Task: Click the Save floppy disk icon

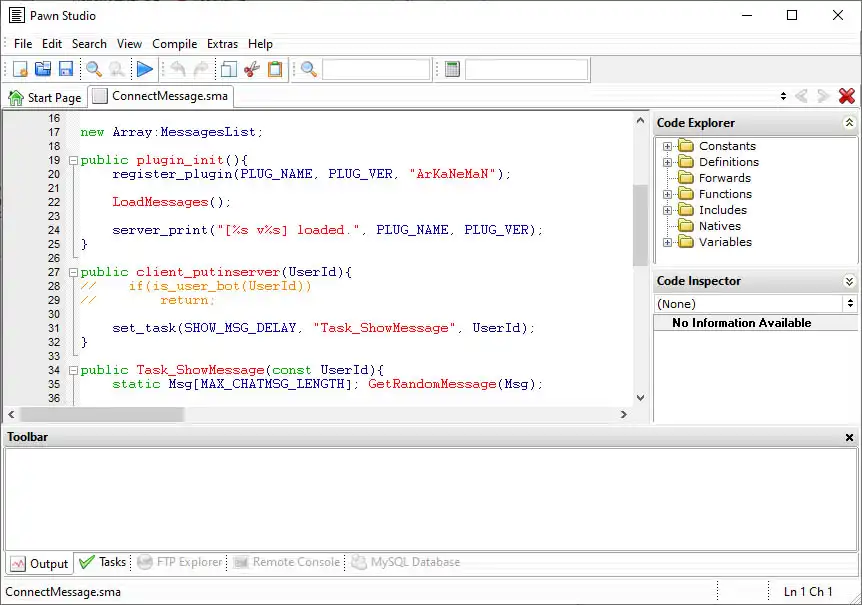Action: tap(66, 69)
